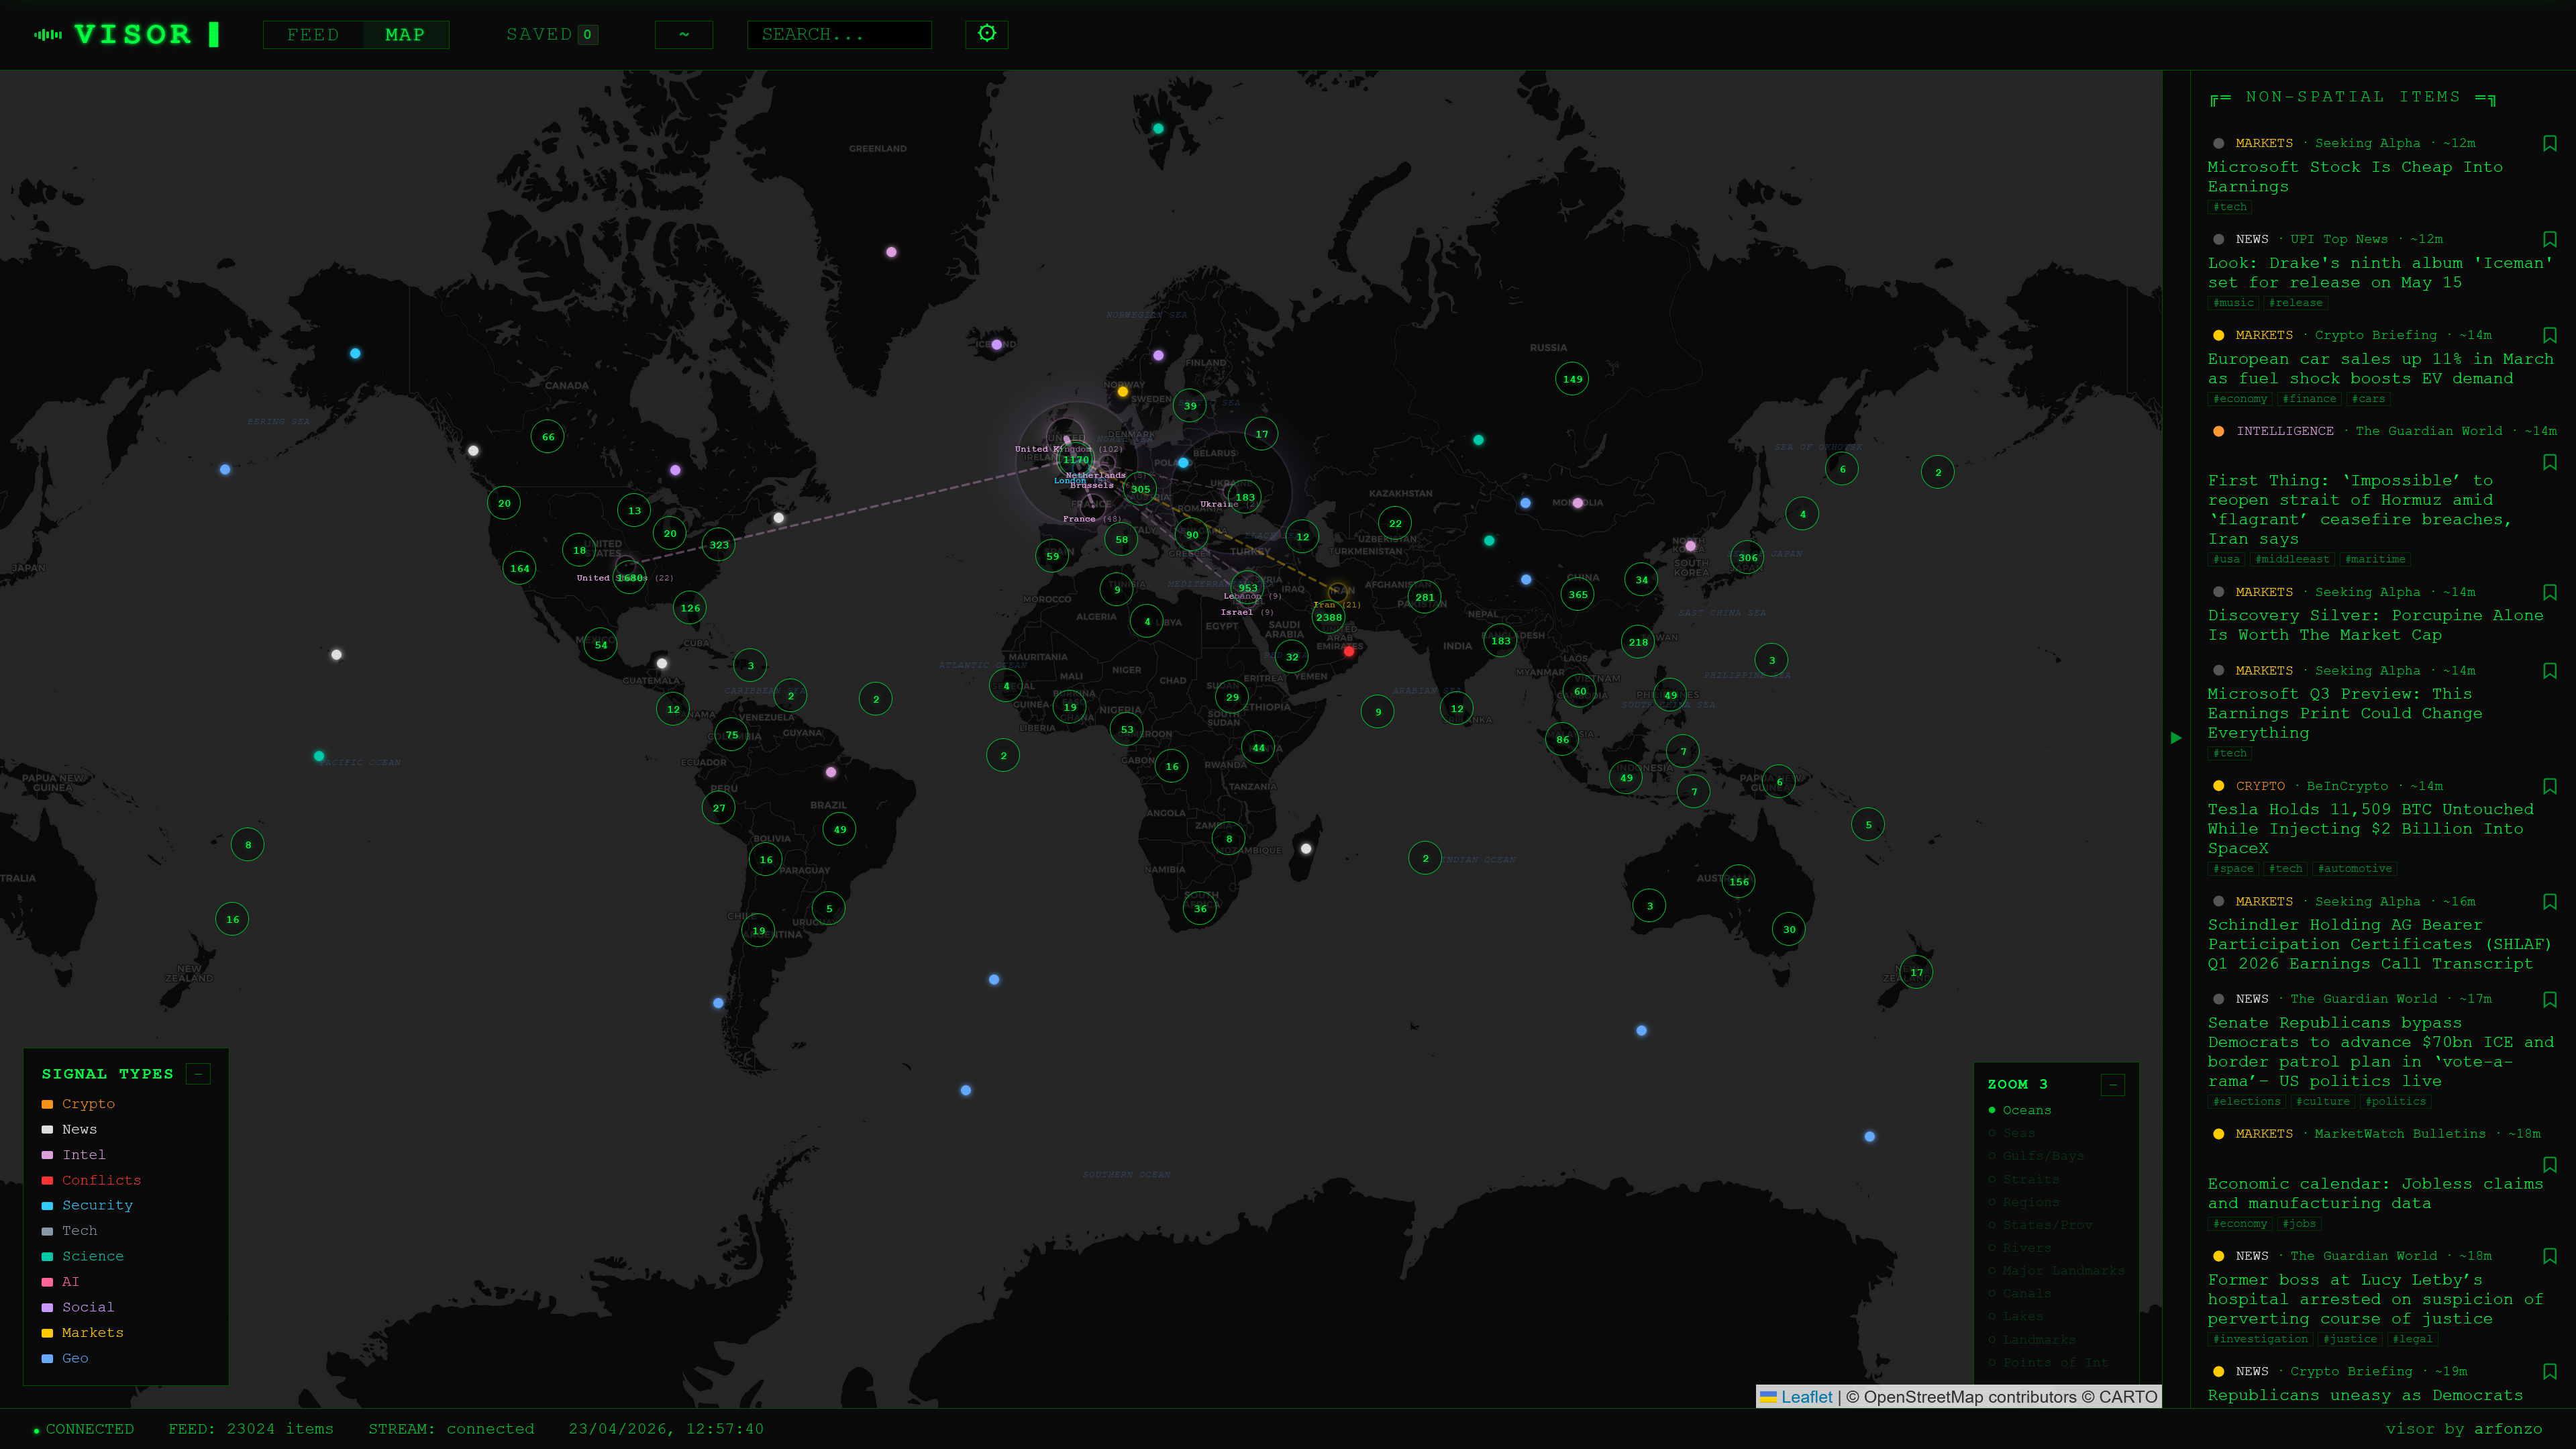Click the VISOR waveform logo icon
The height and width of the screenshot is (1449, 2576).
point(47,35)
